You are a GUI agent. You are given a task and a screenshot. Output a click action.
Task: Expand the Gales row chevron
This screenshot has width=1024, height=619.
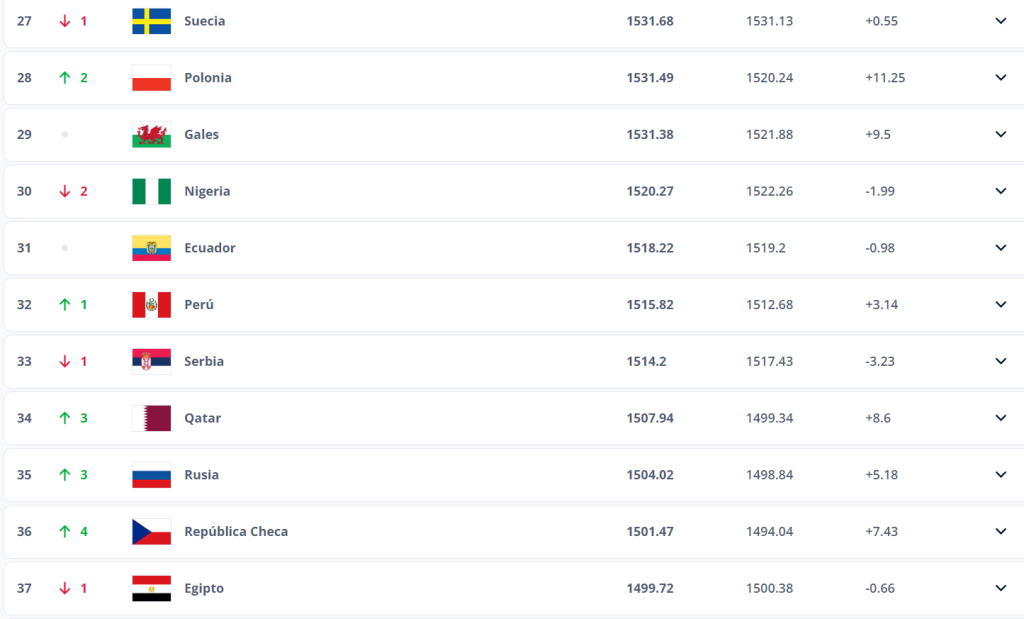point(1000,135)
